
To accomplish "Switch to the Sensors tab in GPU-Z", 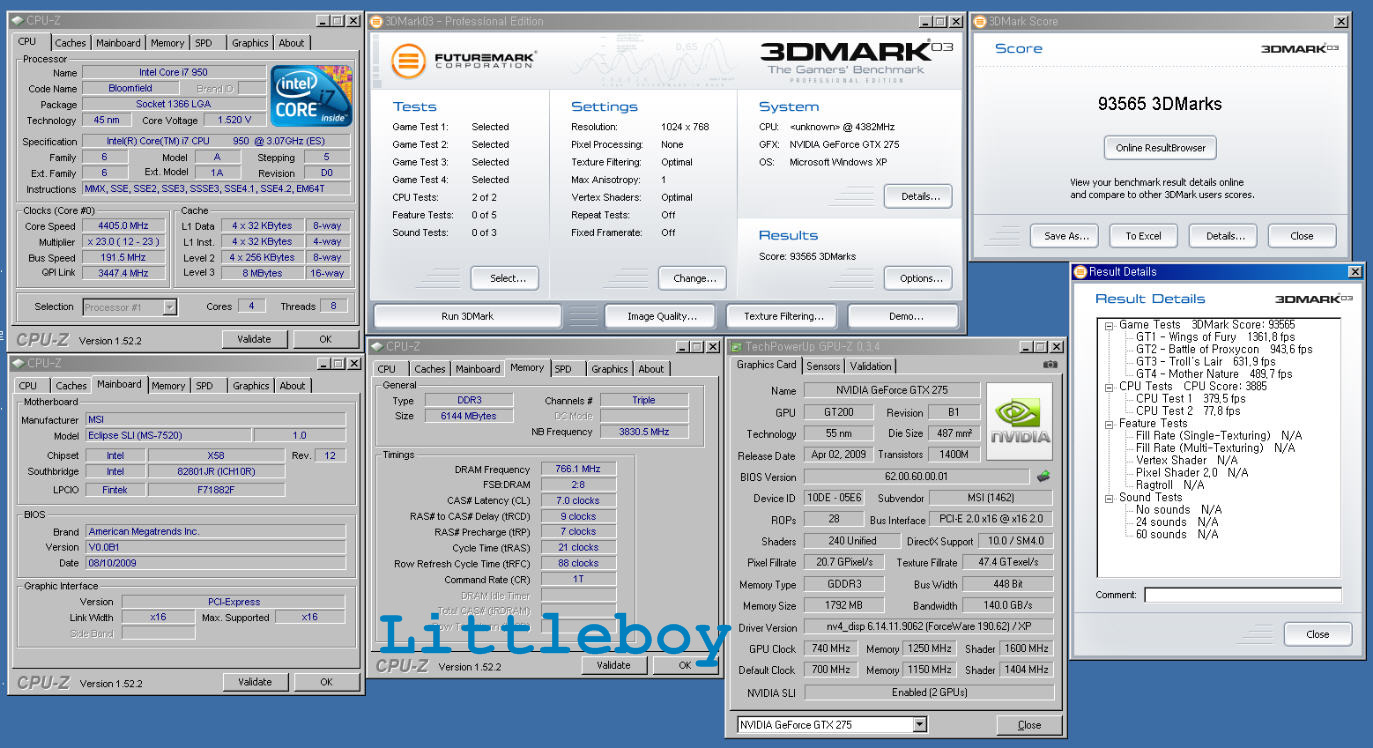I will [x=823, y=366].
